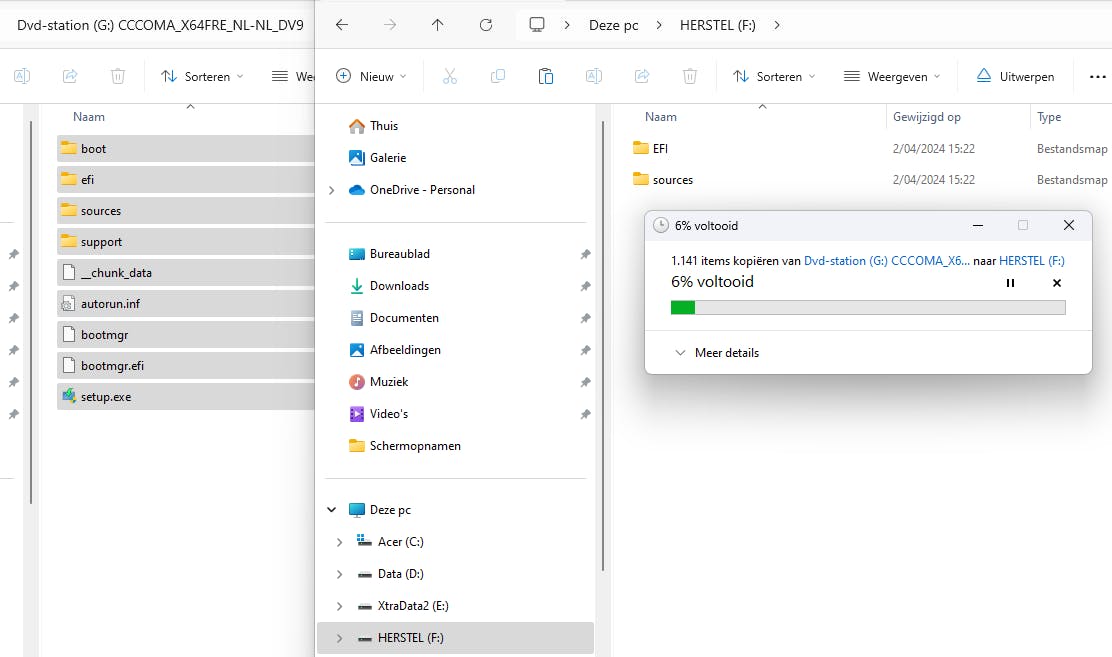Open Sorteren dropdown in HERSTEL window
Screen dimensions: 1112x657
[774, 76]
